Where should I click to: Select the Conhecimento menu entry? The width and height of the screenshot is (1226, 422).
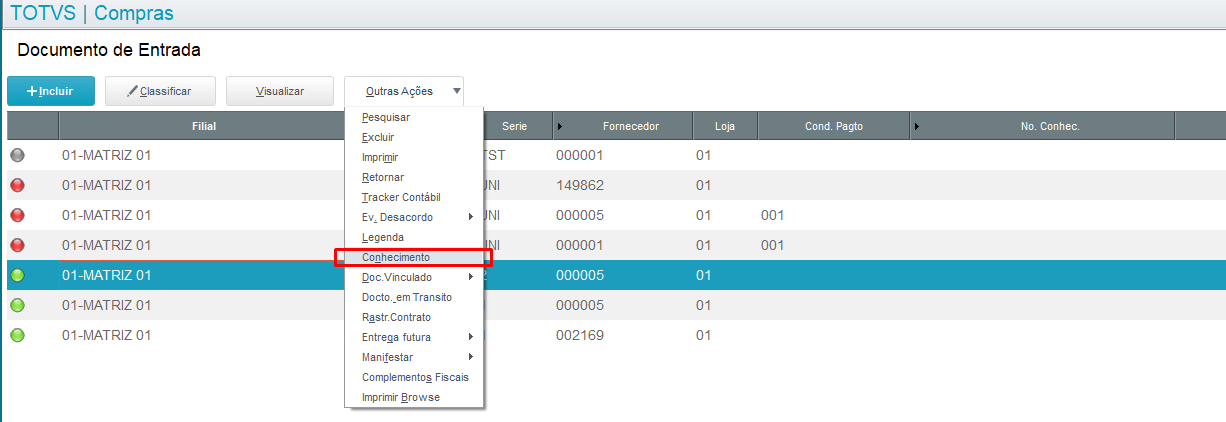tap(414, 257)
